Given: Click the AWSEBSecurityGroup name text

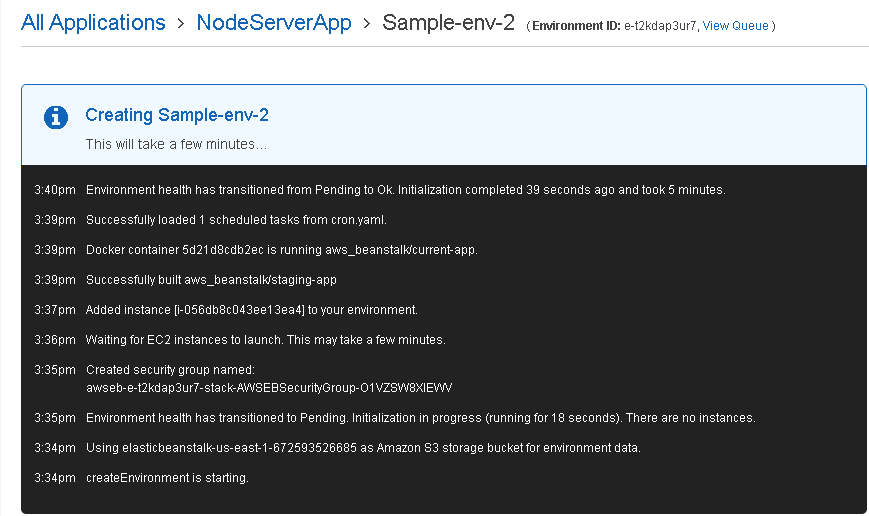Looking at the screenshot, I should tap(269, 387).
